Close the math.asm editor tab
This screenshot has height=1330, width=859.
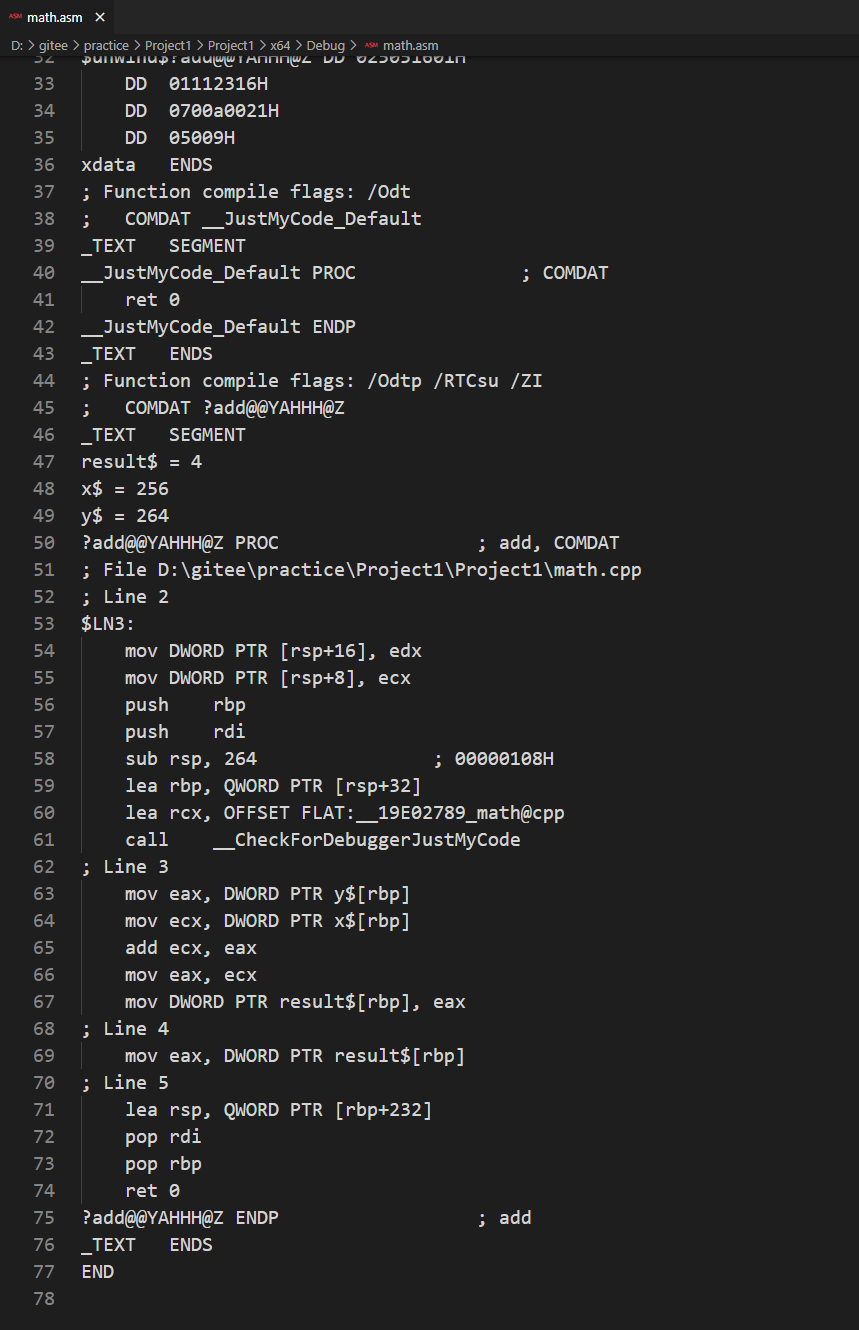[x=100, y=17]
